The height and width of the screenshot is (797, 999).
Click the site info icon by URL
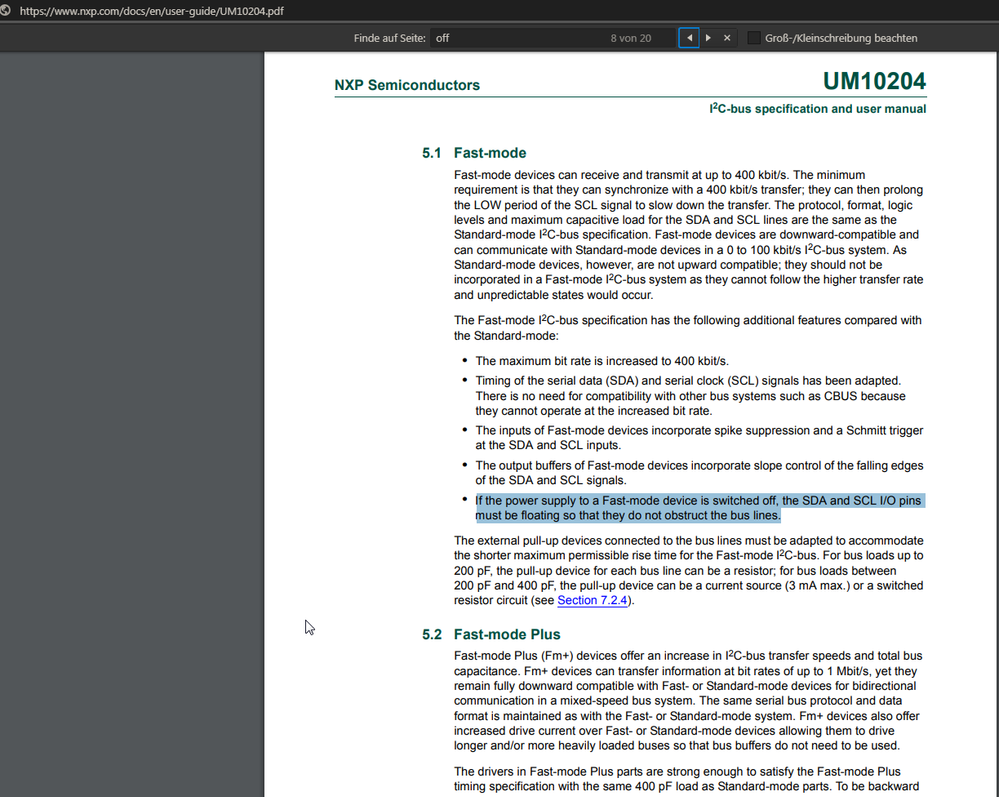coord(6,10)
